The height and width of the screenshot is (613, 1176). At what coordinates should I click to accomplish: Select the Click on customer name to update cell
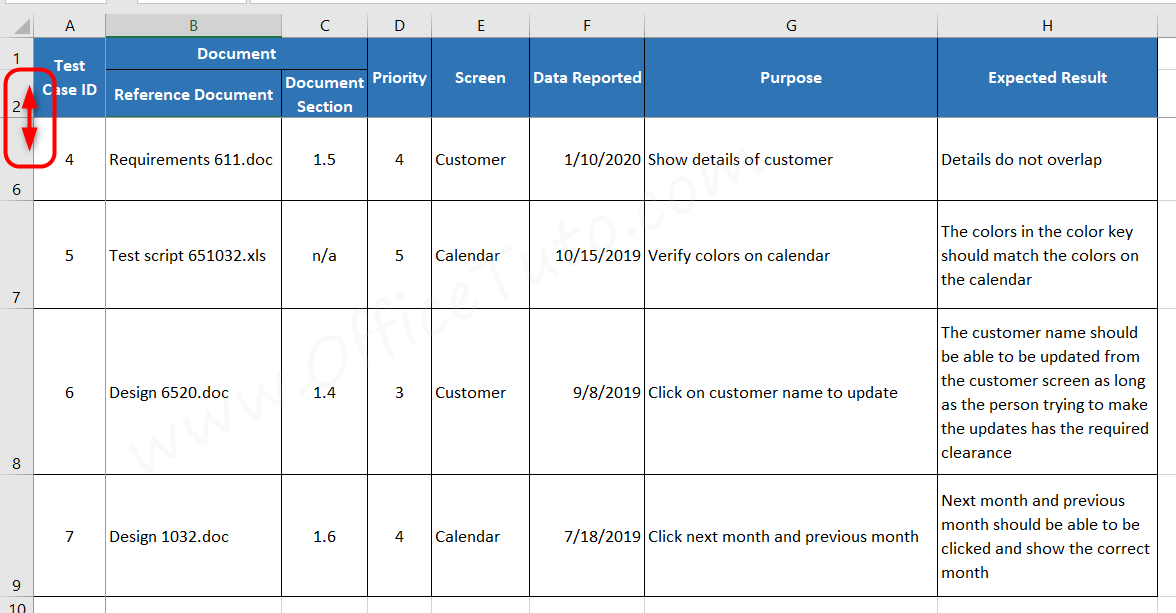pos(790,392)
